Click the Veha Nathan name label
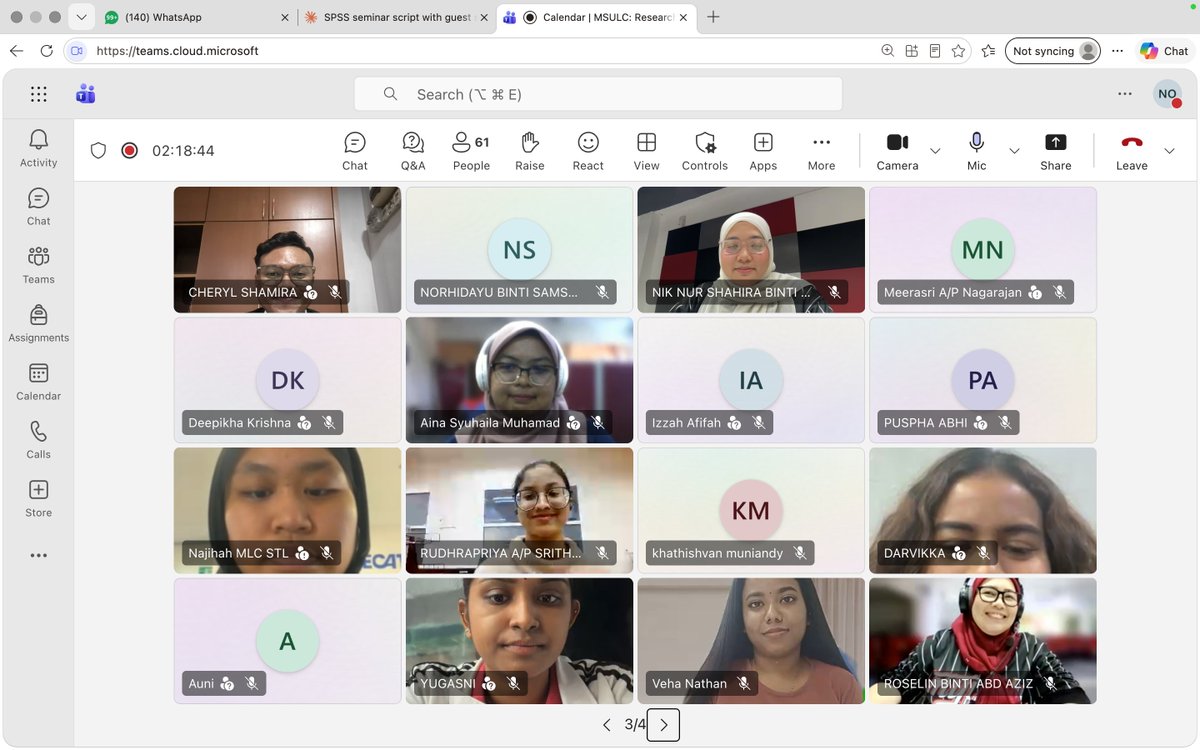Screen dimensions: 1200x750 (690, 684)
